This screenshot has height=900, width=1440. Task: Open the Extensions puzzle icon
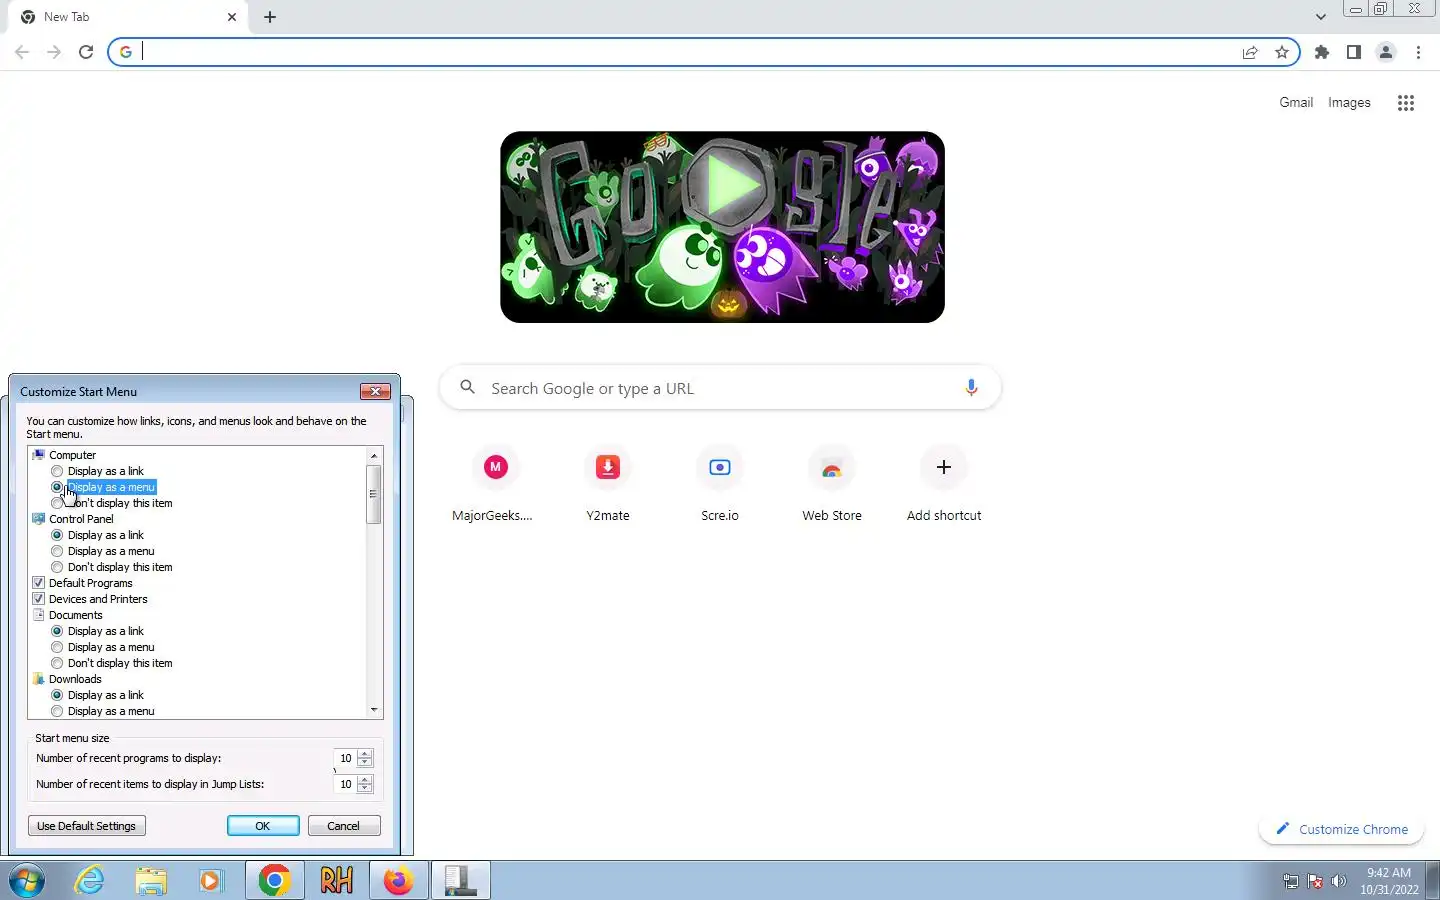(x=1322, y=52)
